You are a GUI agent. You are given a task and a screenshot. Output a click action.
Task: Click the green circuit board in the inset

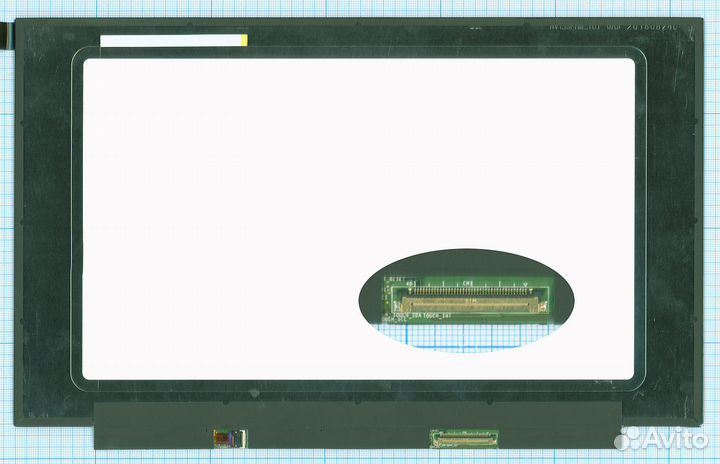tap(530, 292)
